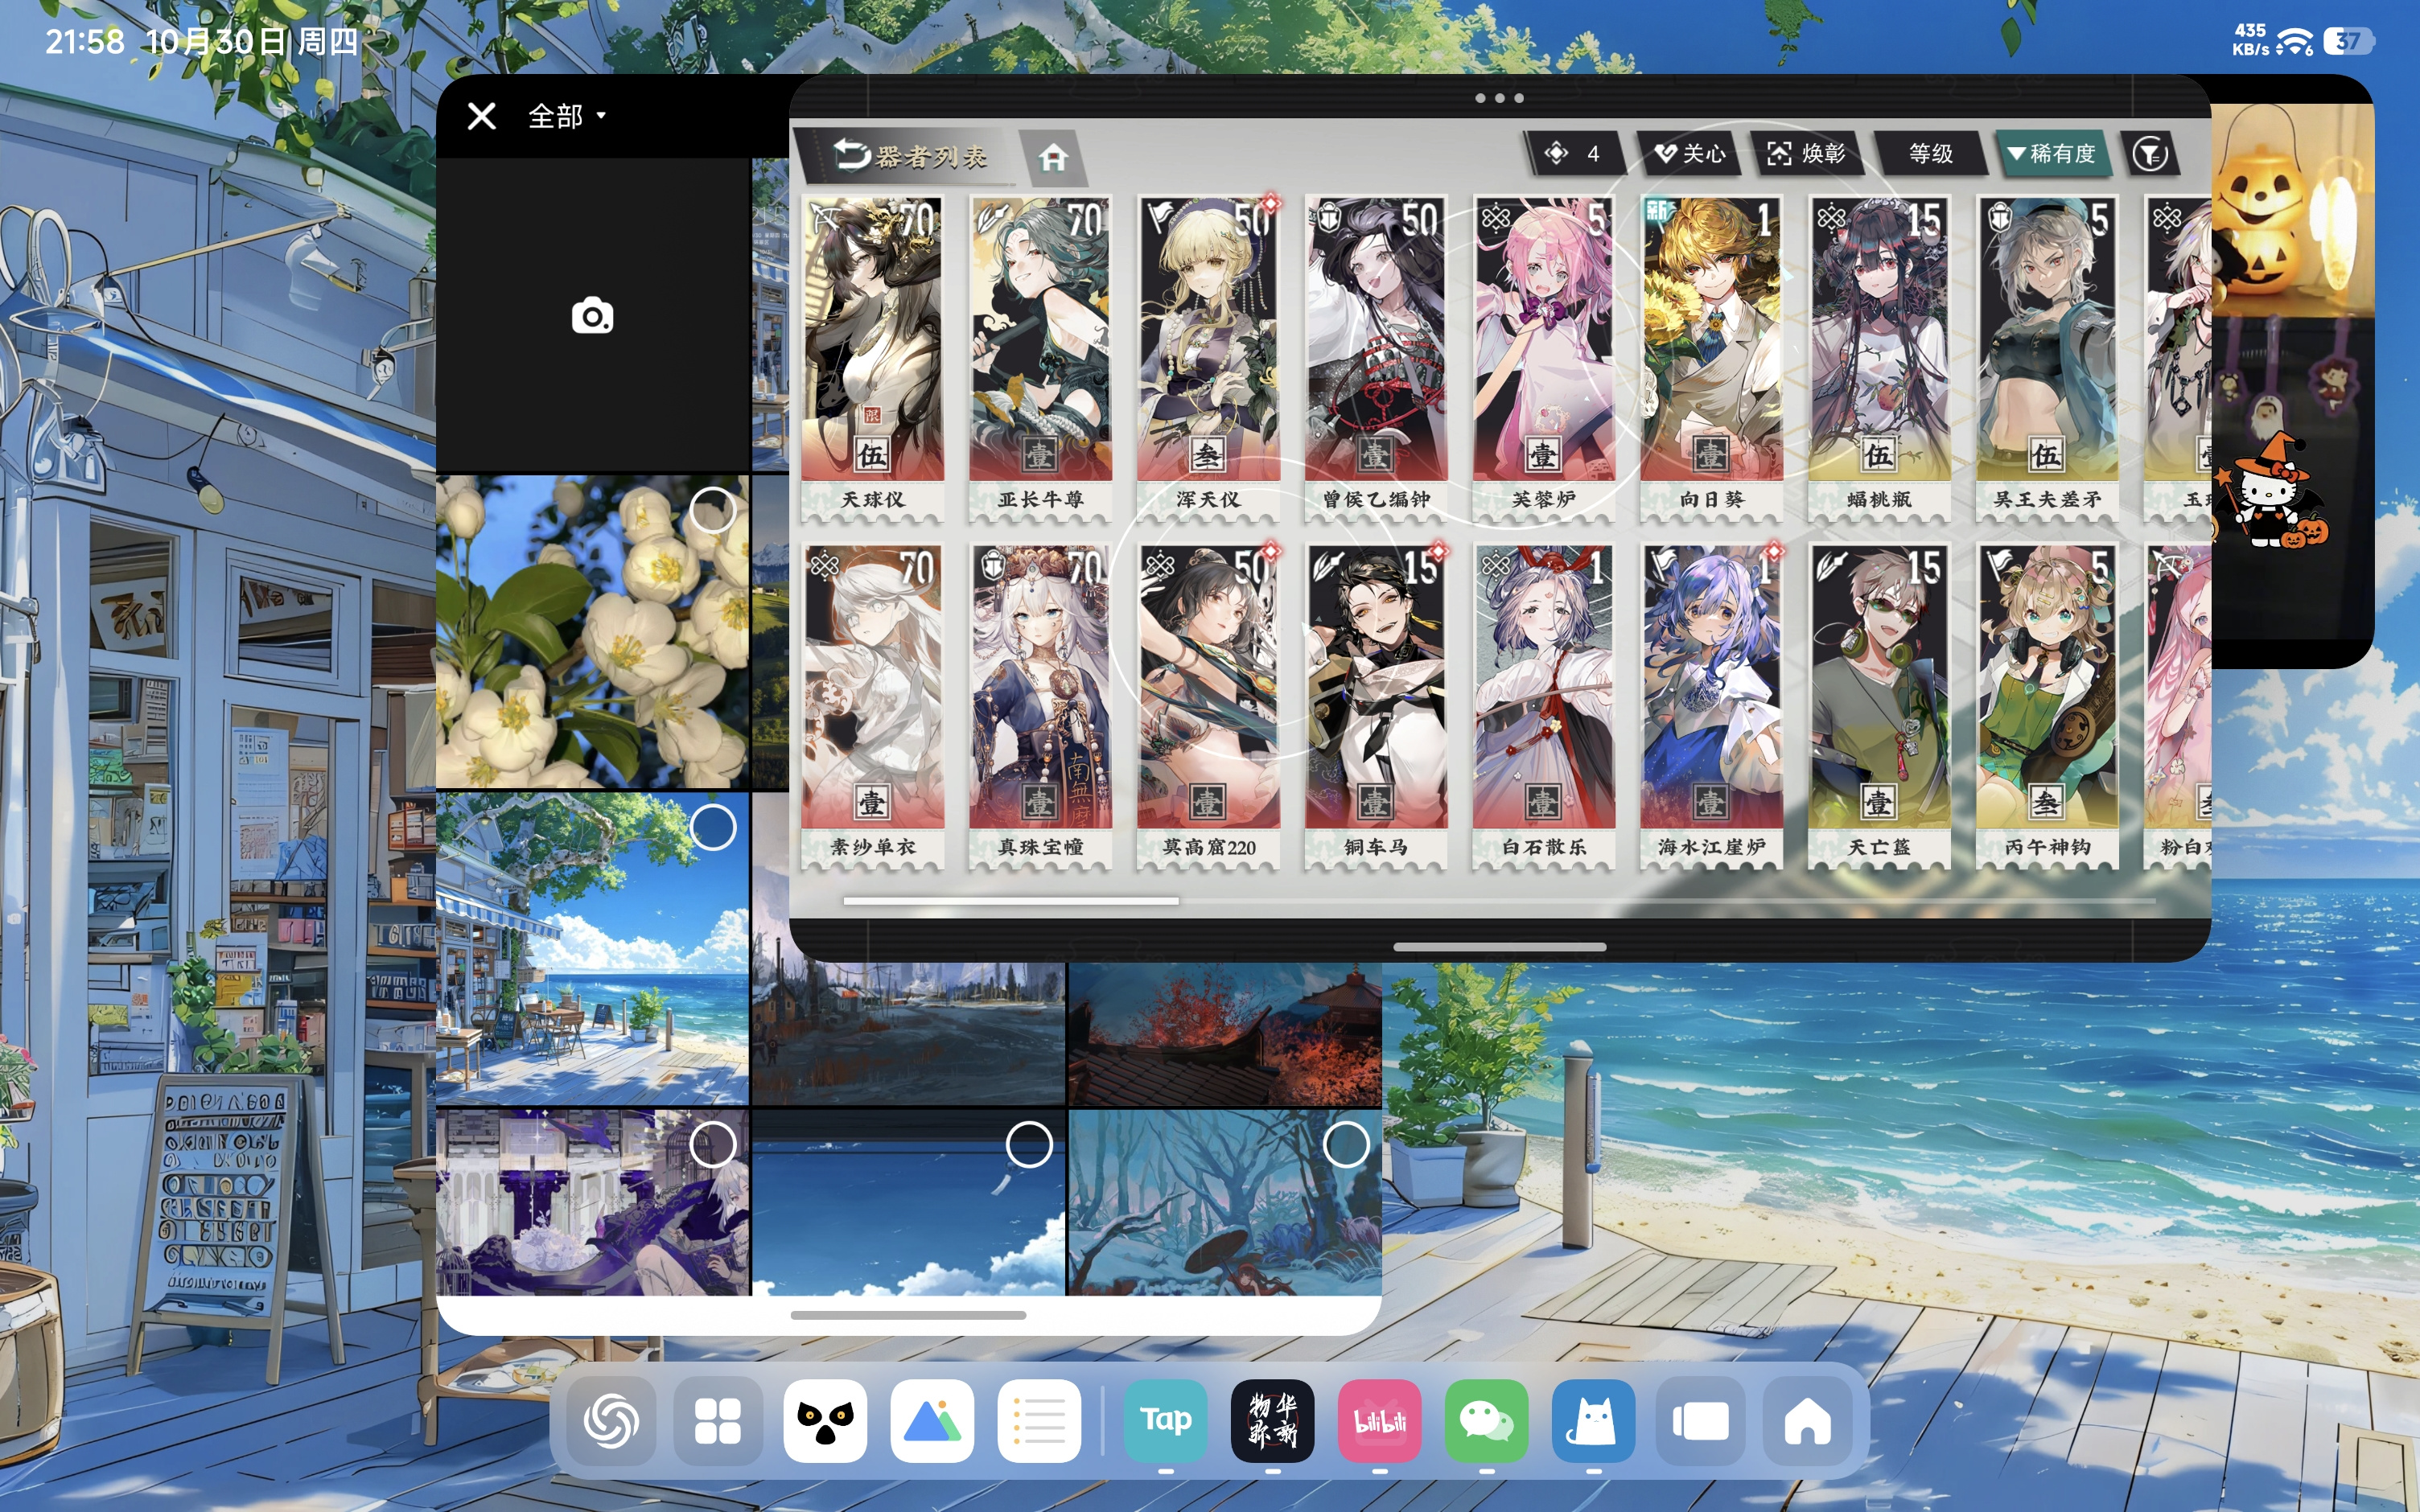Open the three-dot menu atop the game window
This screenshot has height=1512, width=2420.
coord(1499,98)
